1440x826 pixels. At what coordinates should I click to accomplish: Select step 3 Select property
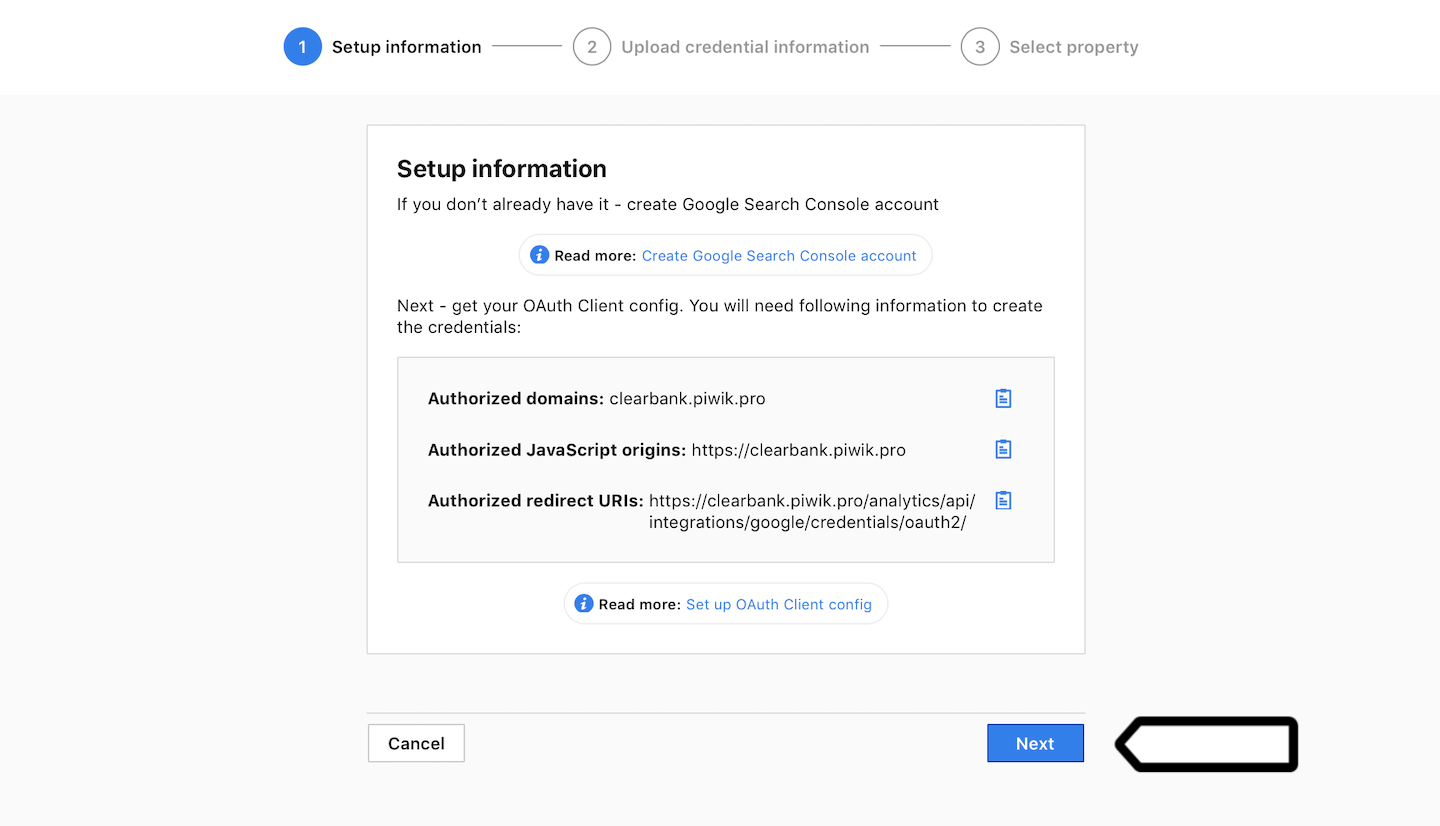click(x=1050, y=47)
